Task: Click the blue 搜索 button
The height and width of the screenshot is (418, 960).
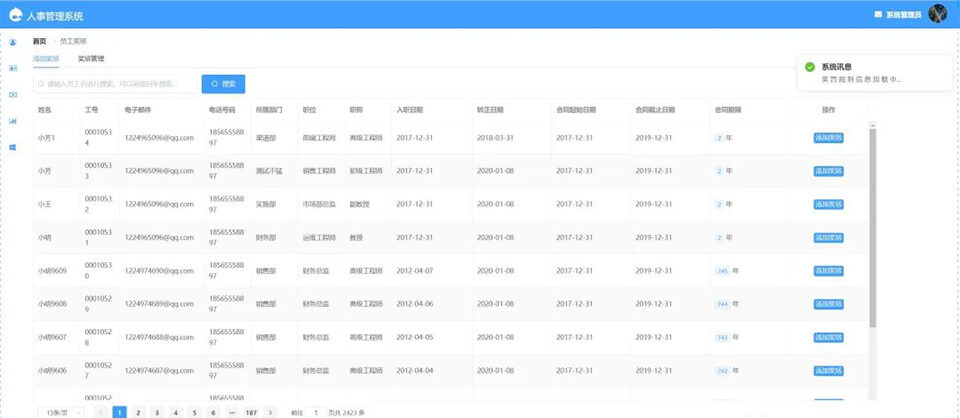Action: (223, 84)
